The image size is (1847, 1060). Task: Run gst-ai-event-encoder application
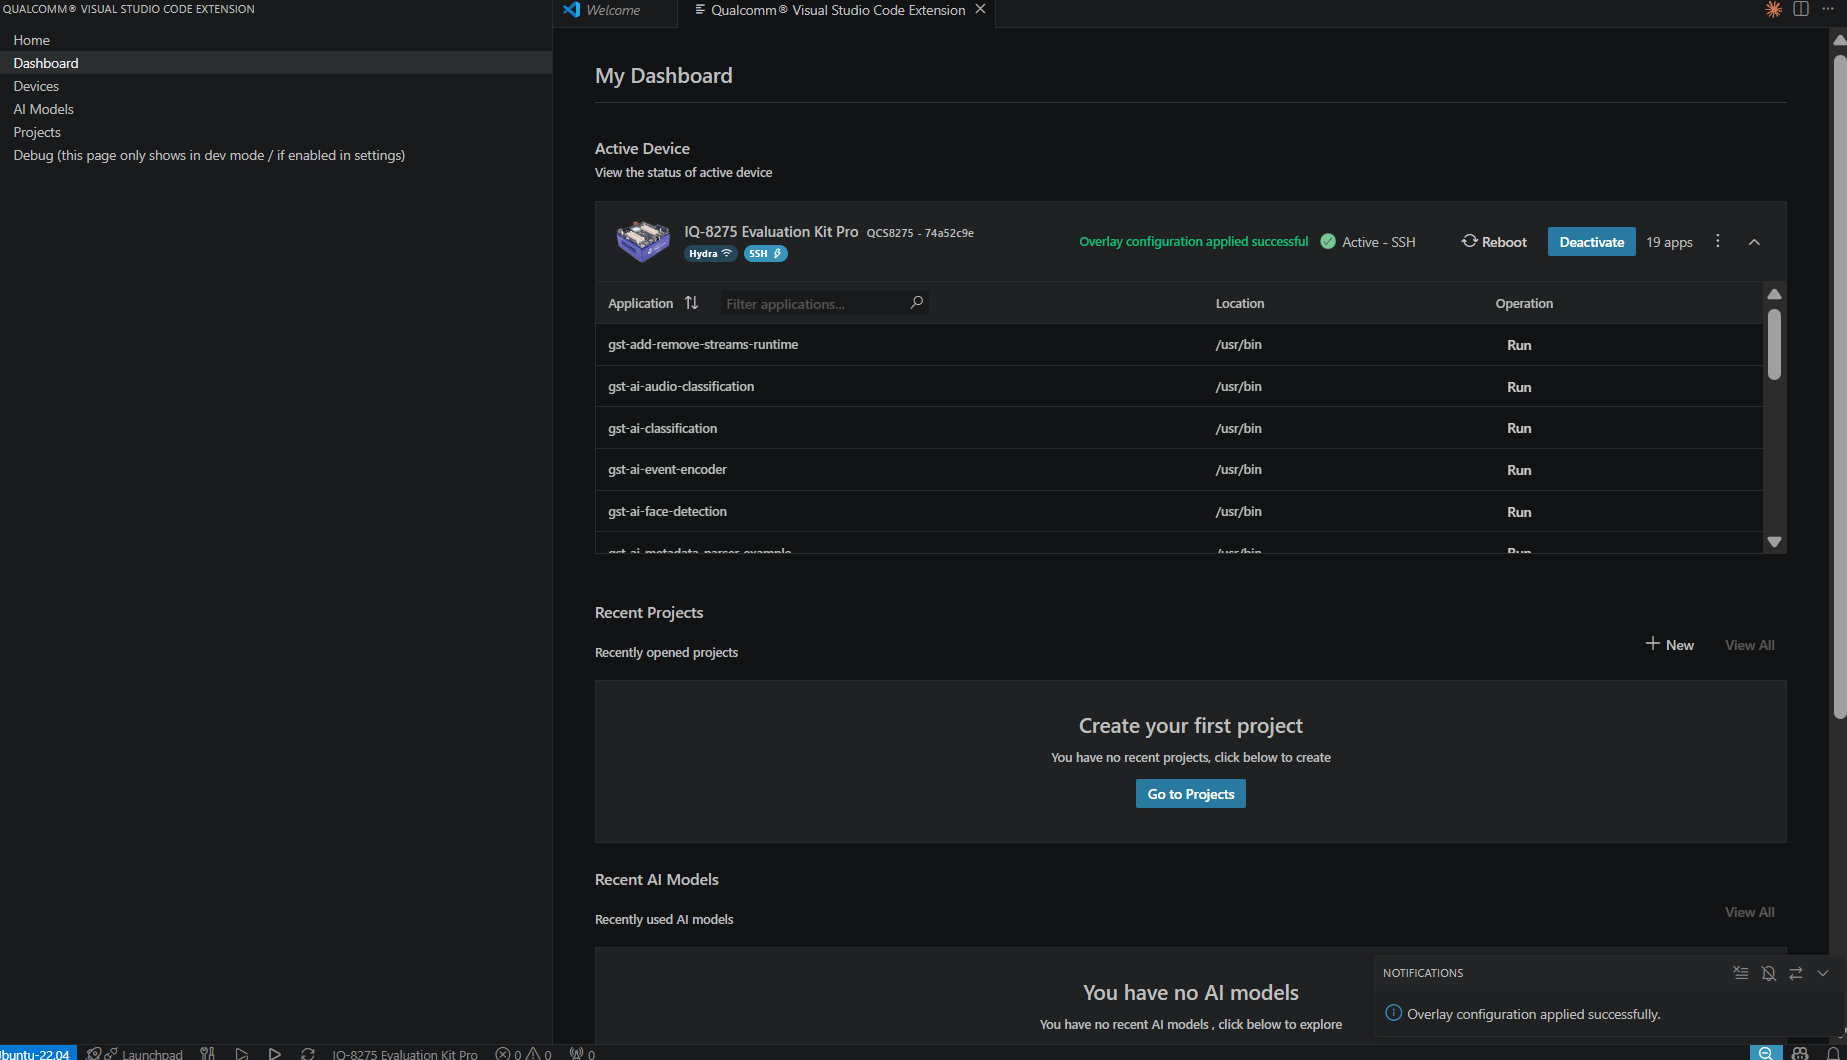click(x=1519, y=470)
